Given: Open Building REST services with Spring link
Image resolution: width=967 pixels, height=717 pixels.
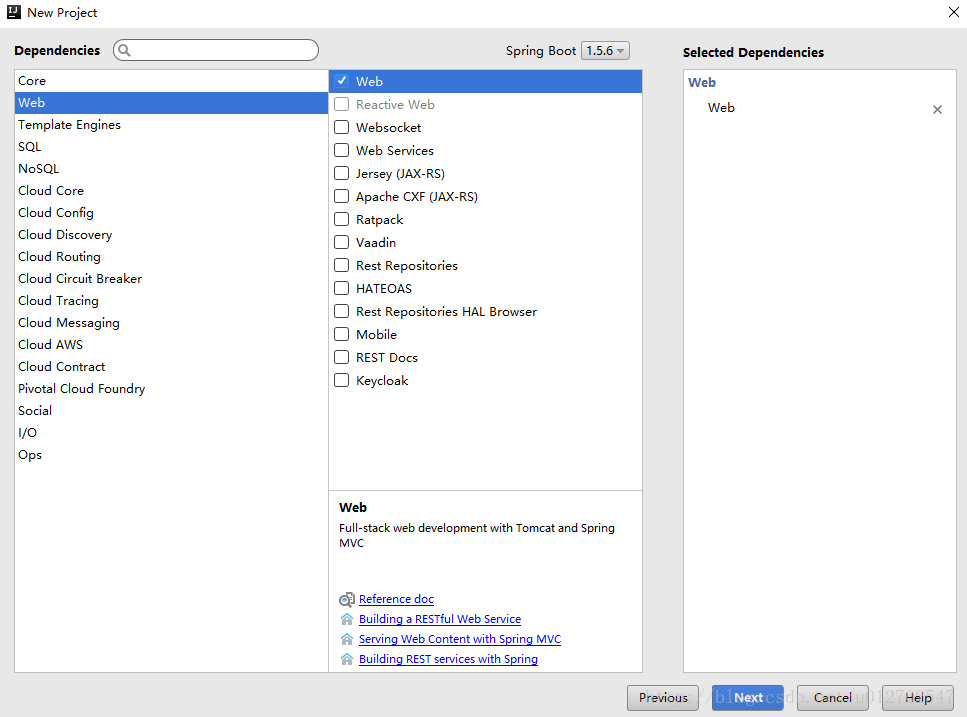Looking at the screenshot, I should point(448,659).
